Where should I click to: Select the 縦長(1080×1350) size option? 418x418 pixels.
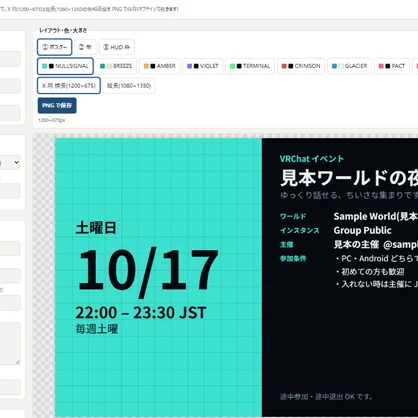[x=129, y=86]
